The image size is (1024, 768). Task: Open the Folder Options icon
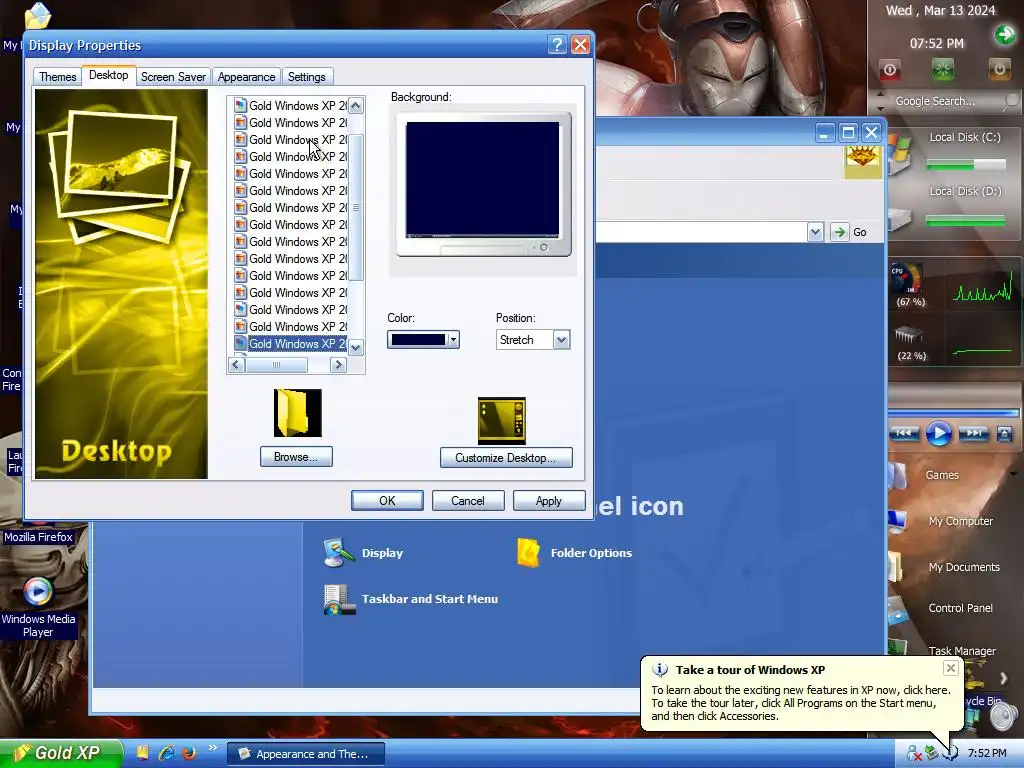click(x=528, y=552)
